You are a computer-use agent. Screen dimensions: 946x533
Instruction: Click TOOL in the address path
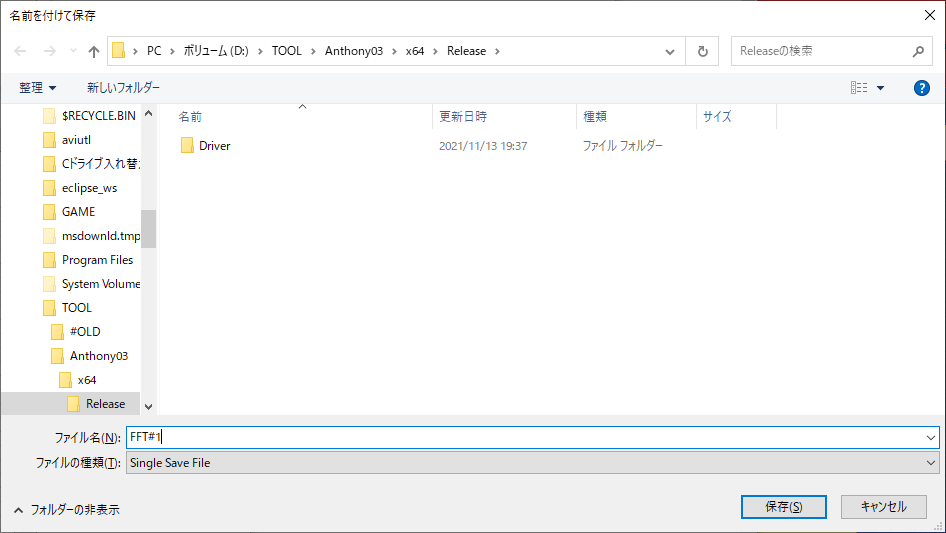coord(287,51)
